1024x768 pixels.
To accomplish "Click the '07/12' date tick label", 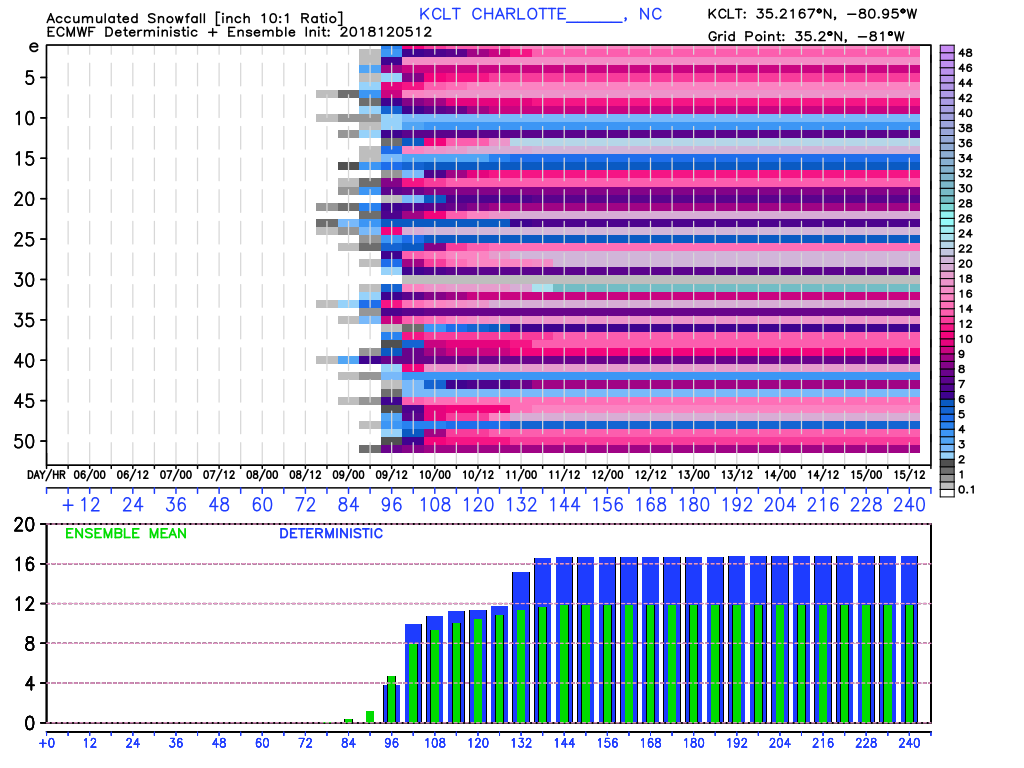I will [219, 475].
